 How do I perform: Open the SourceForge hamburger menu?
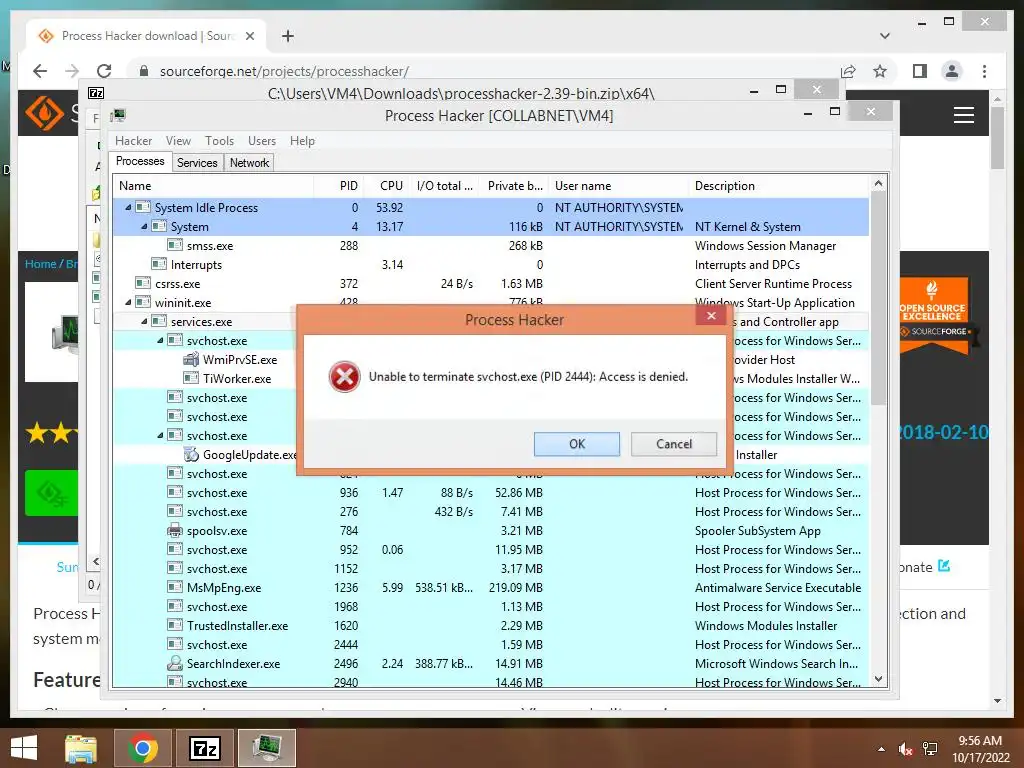tap(963, 116)
